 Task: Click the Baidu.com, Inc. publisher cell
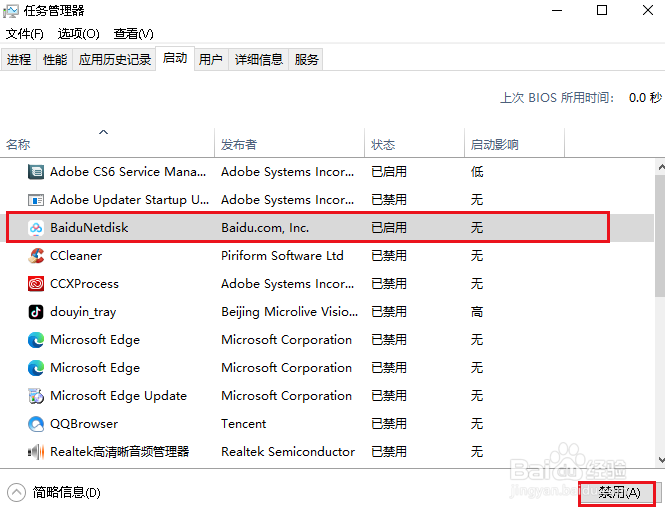(265, 228)
